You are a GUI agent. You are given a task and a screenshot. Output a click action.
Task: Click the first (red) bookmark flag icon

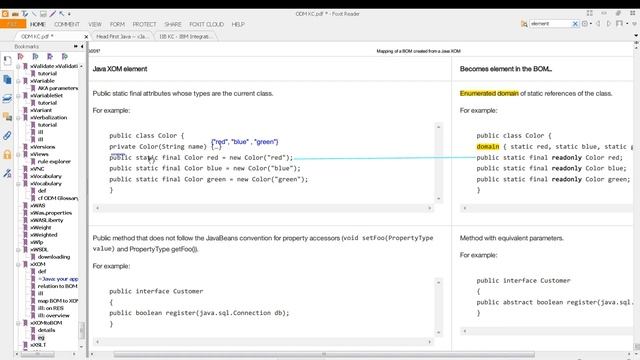click(x=21, y=57)
